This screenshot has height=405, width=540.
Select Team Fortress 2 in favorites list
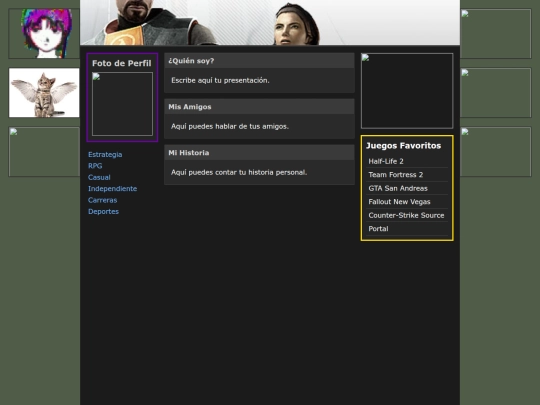(407, 175)
